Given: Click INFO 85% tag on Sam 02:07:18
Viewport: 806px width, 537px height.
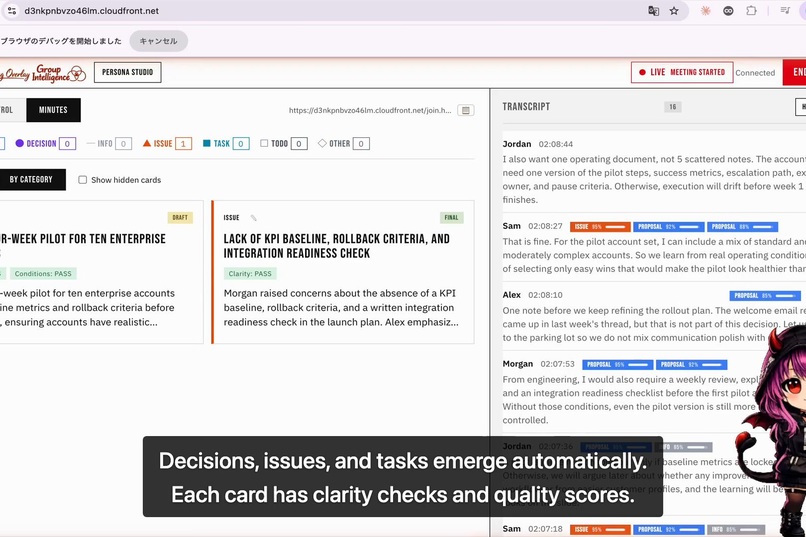Looking at the screenshot, I should [x=736, y=529].
